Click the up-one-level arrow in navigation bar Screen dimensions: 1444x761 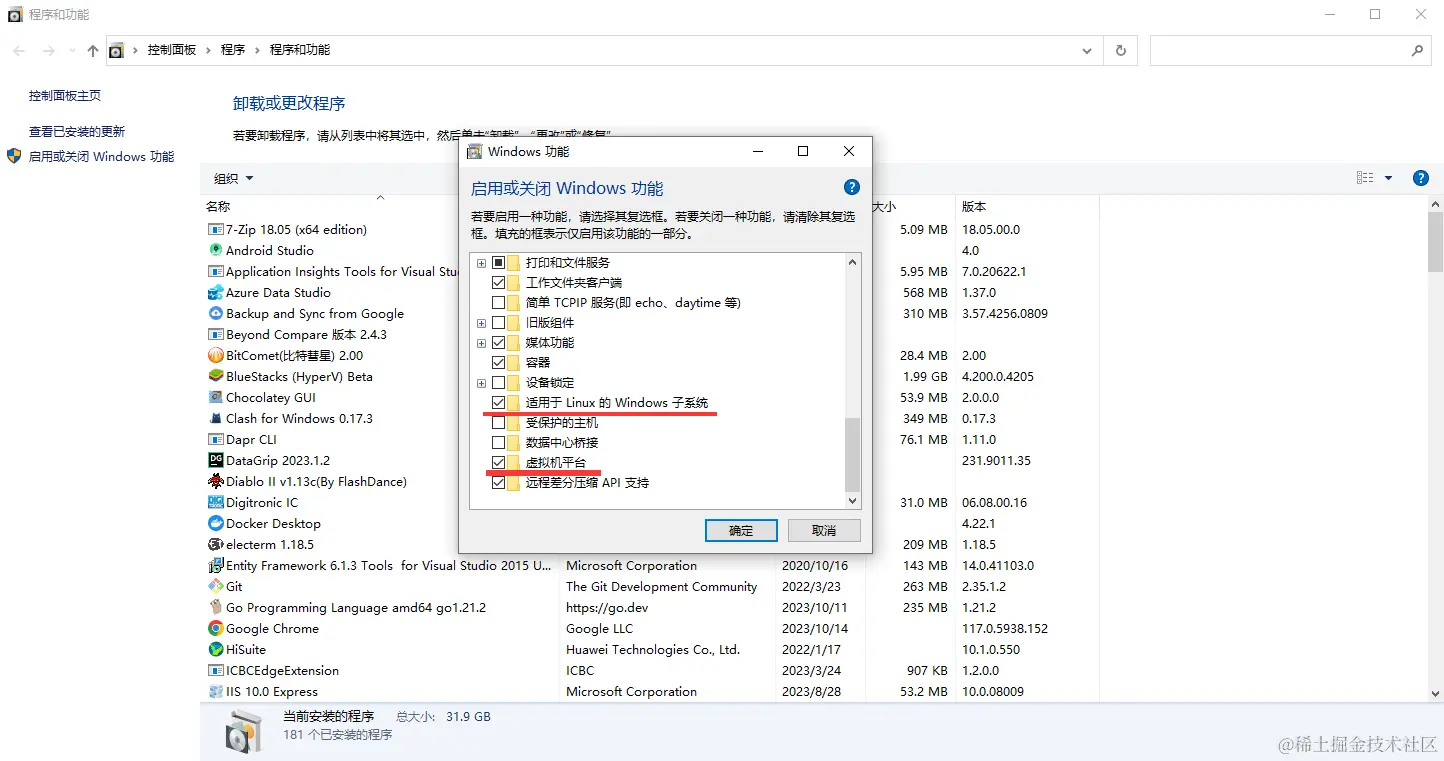[x=93, y=50]
